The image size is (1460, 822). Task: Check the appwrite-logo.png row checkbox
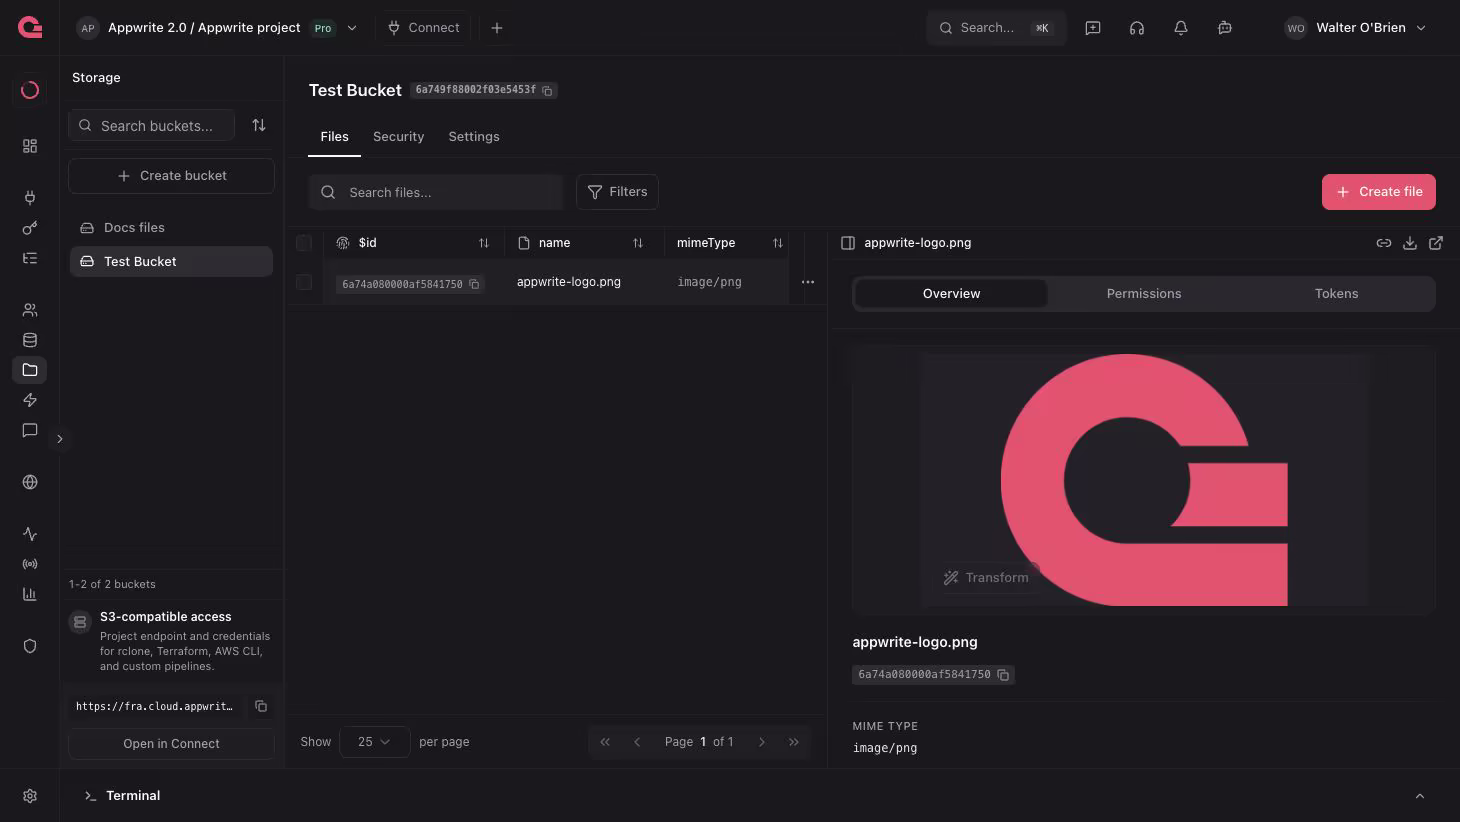pyautogui.click(x=304, y=282)
